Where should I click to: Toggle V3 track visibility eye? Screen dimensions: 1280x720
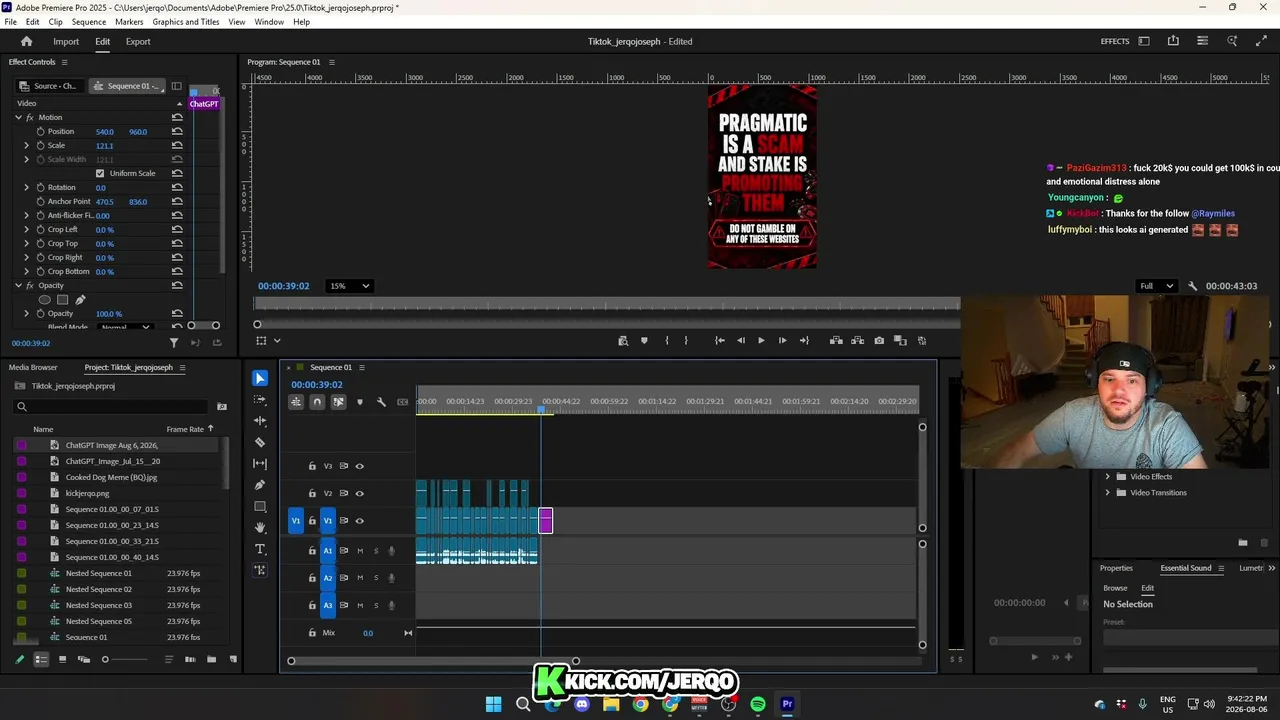click(x=360, y=466)
